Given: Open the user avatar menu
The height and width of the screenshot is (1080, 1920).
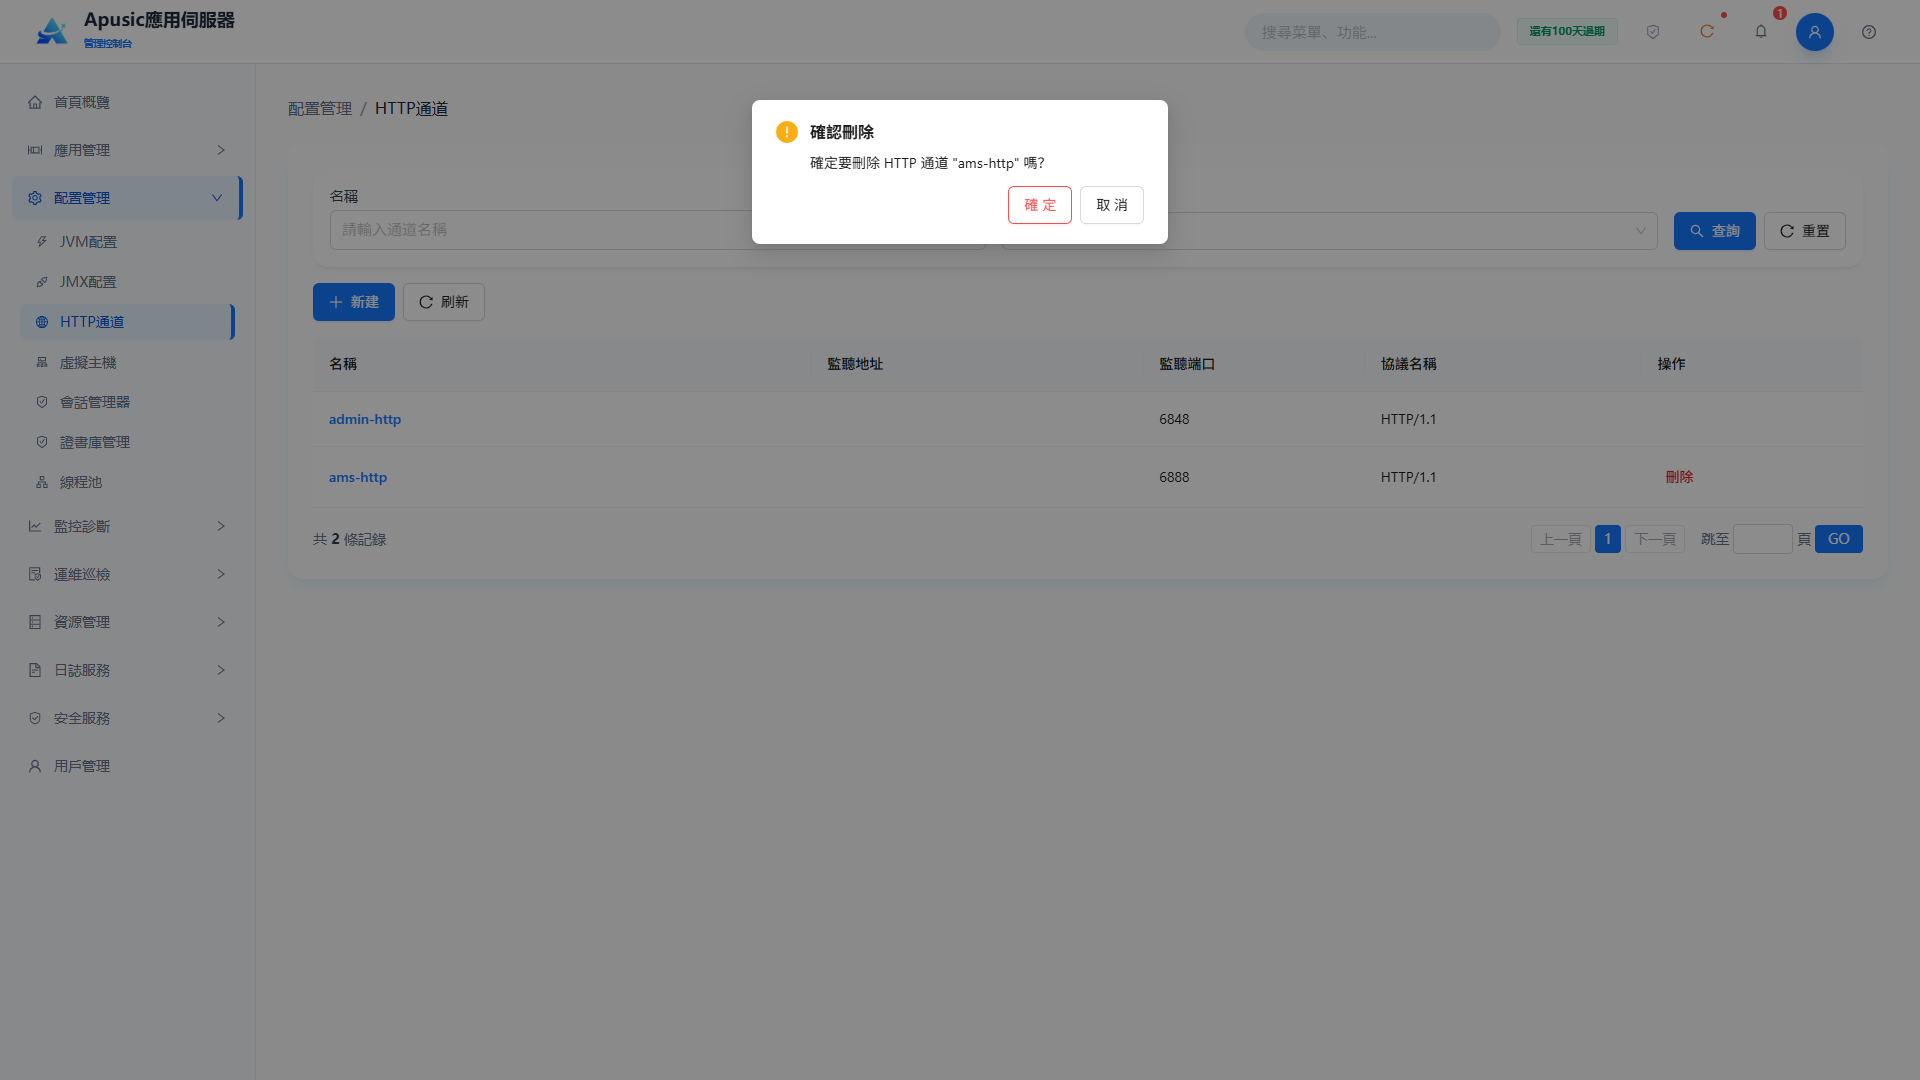Looking at the screenshot, I should (1815, 32).
